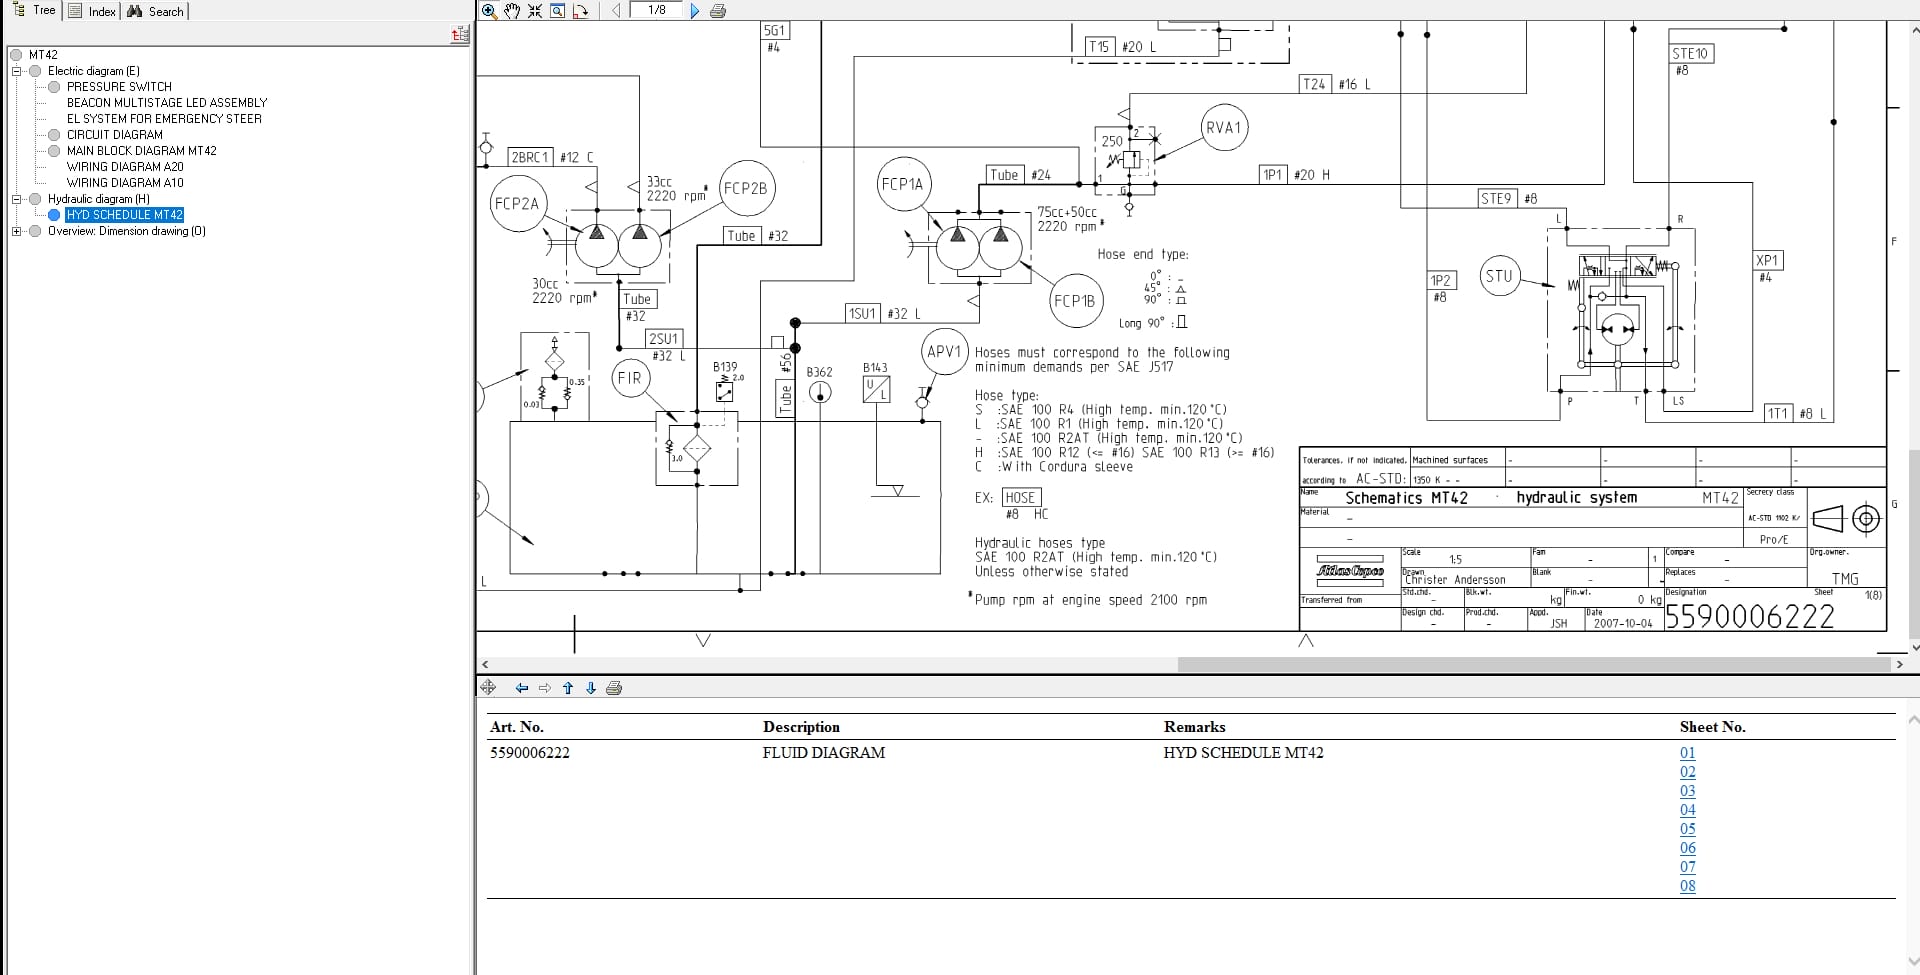Click the tree sync icon above the tree
Screen dimensions: 1920x975
(460, 35)
